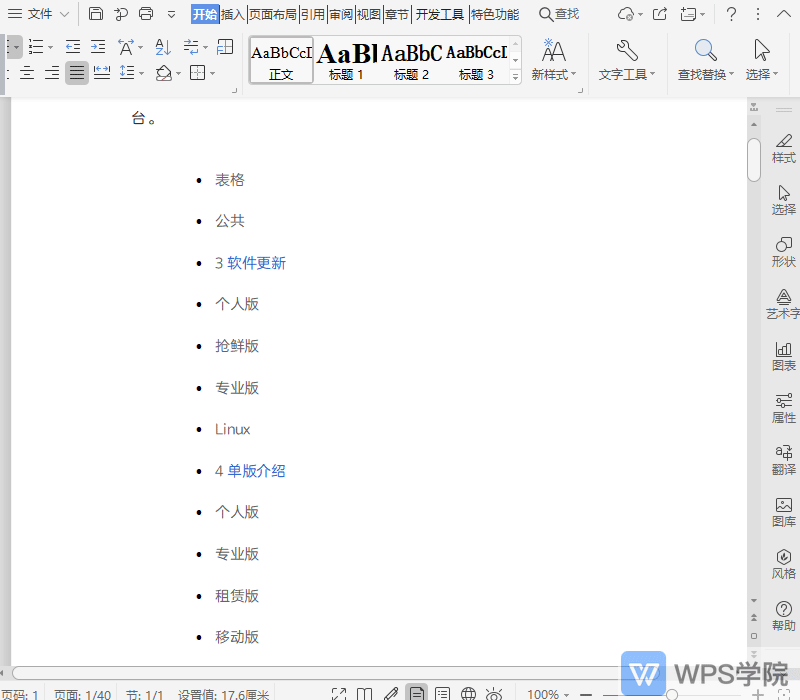
Task: Click the '4 单版介绍' link in document
Action: point(250,470)
